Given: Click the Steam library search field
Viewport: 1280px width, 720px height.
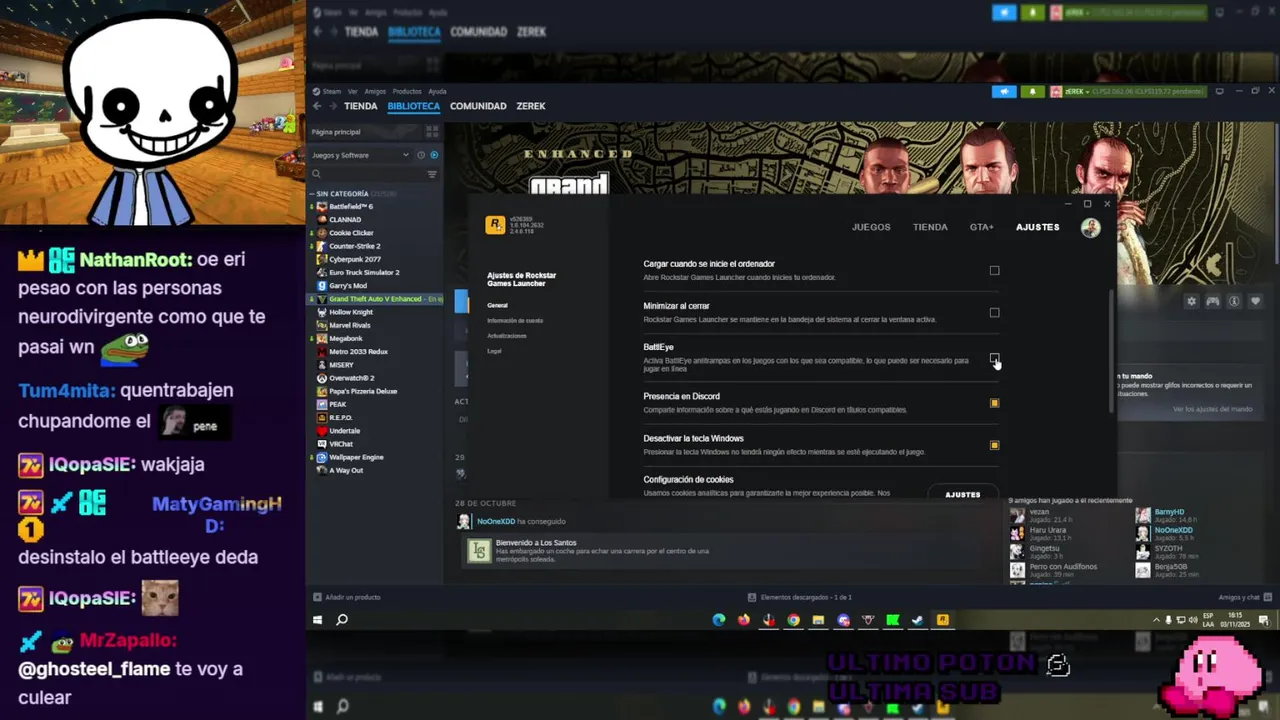Looking at the screenshot, I should [374, 174].
